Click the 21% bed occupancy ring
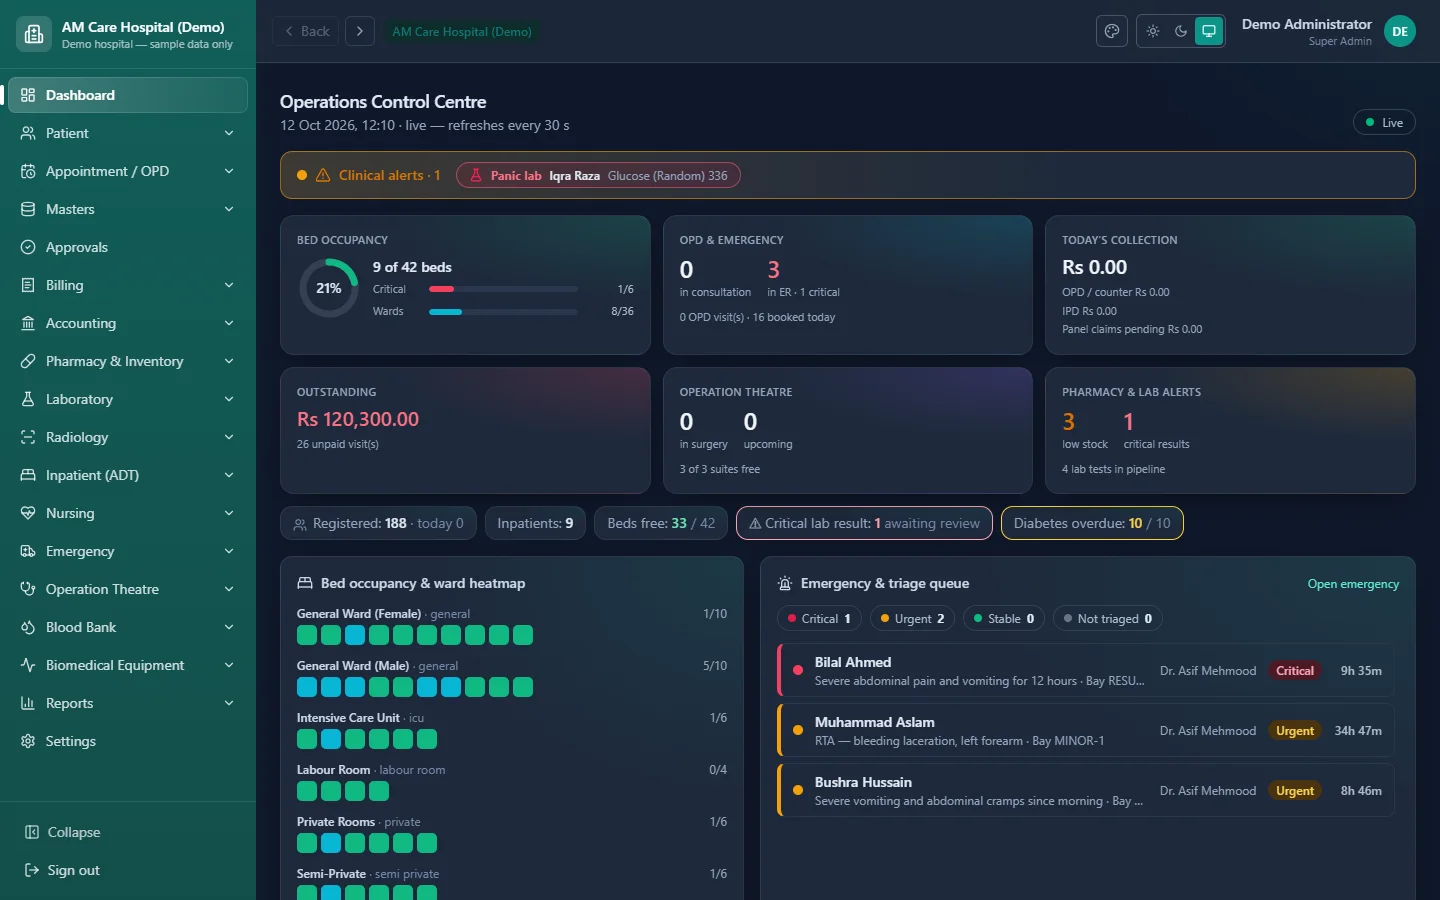The image size is (1440, 900). point(329,288)
